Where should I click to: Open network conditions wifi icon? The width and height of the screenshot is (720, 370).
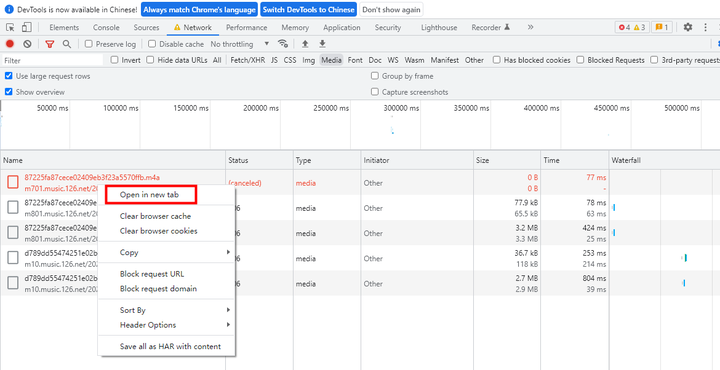283,44
